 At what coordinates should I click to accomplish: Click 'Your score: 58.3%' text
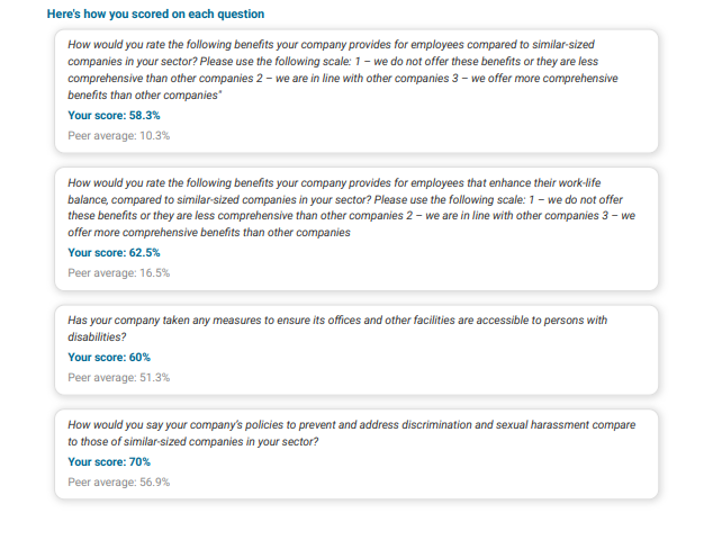(x=114, y=115)
